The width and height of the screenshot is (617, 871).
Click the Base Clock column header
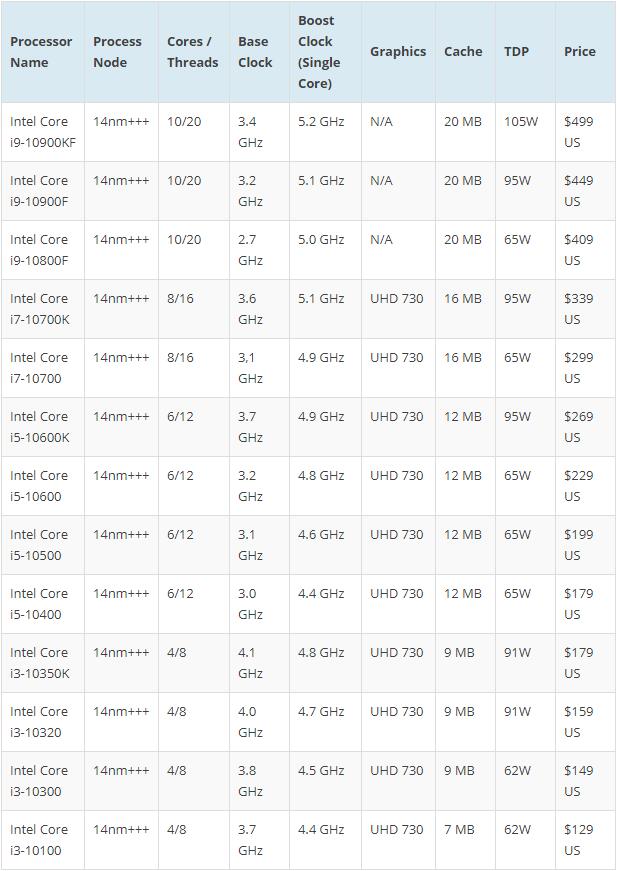tap(255, 52)
